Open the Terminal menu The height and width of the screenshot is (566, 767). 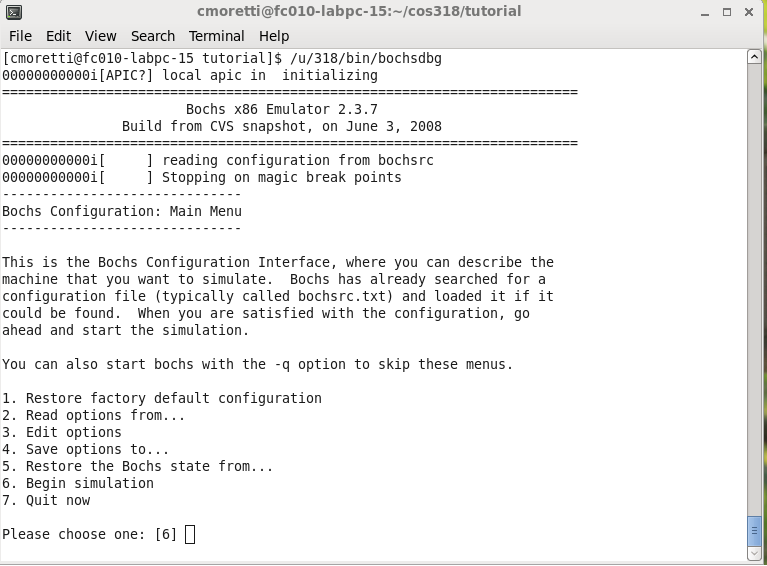(x=216, y=36)
